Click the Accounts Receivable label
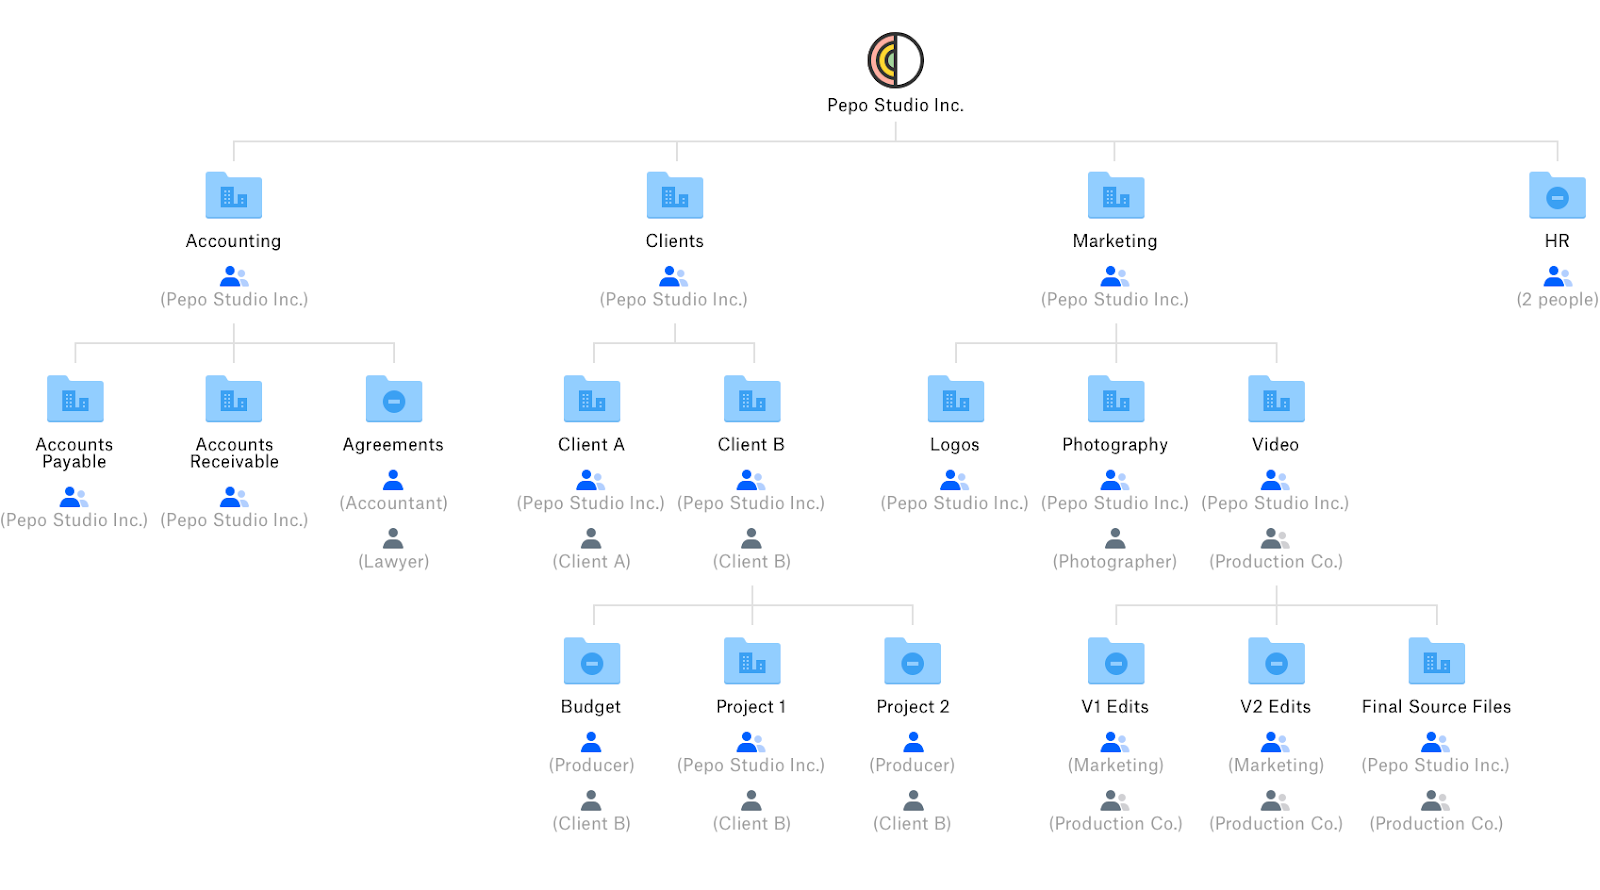The width and height of the screenshot is (1600, 890). pyautogui.click(x=234, y=453)
